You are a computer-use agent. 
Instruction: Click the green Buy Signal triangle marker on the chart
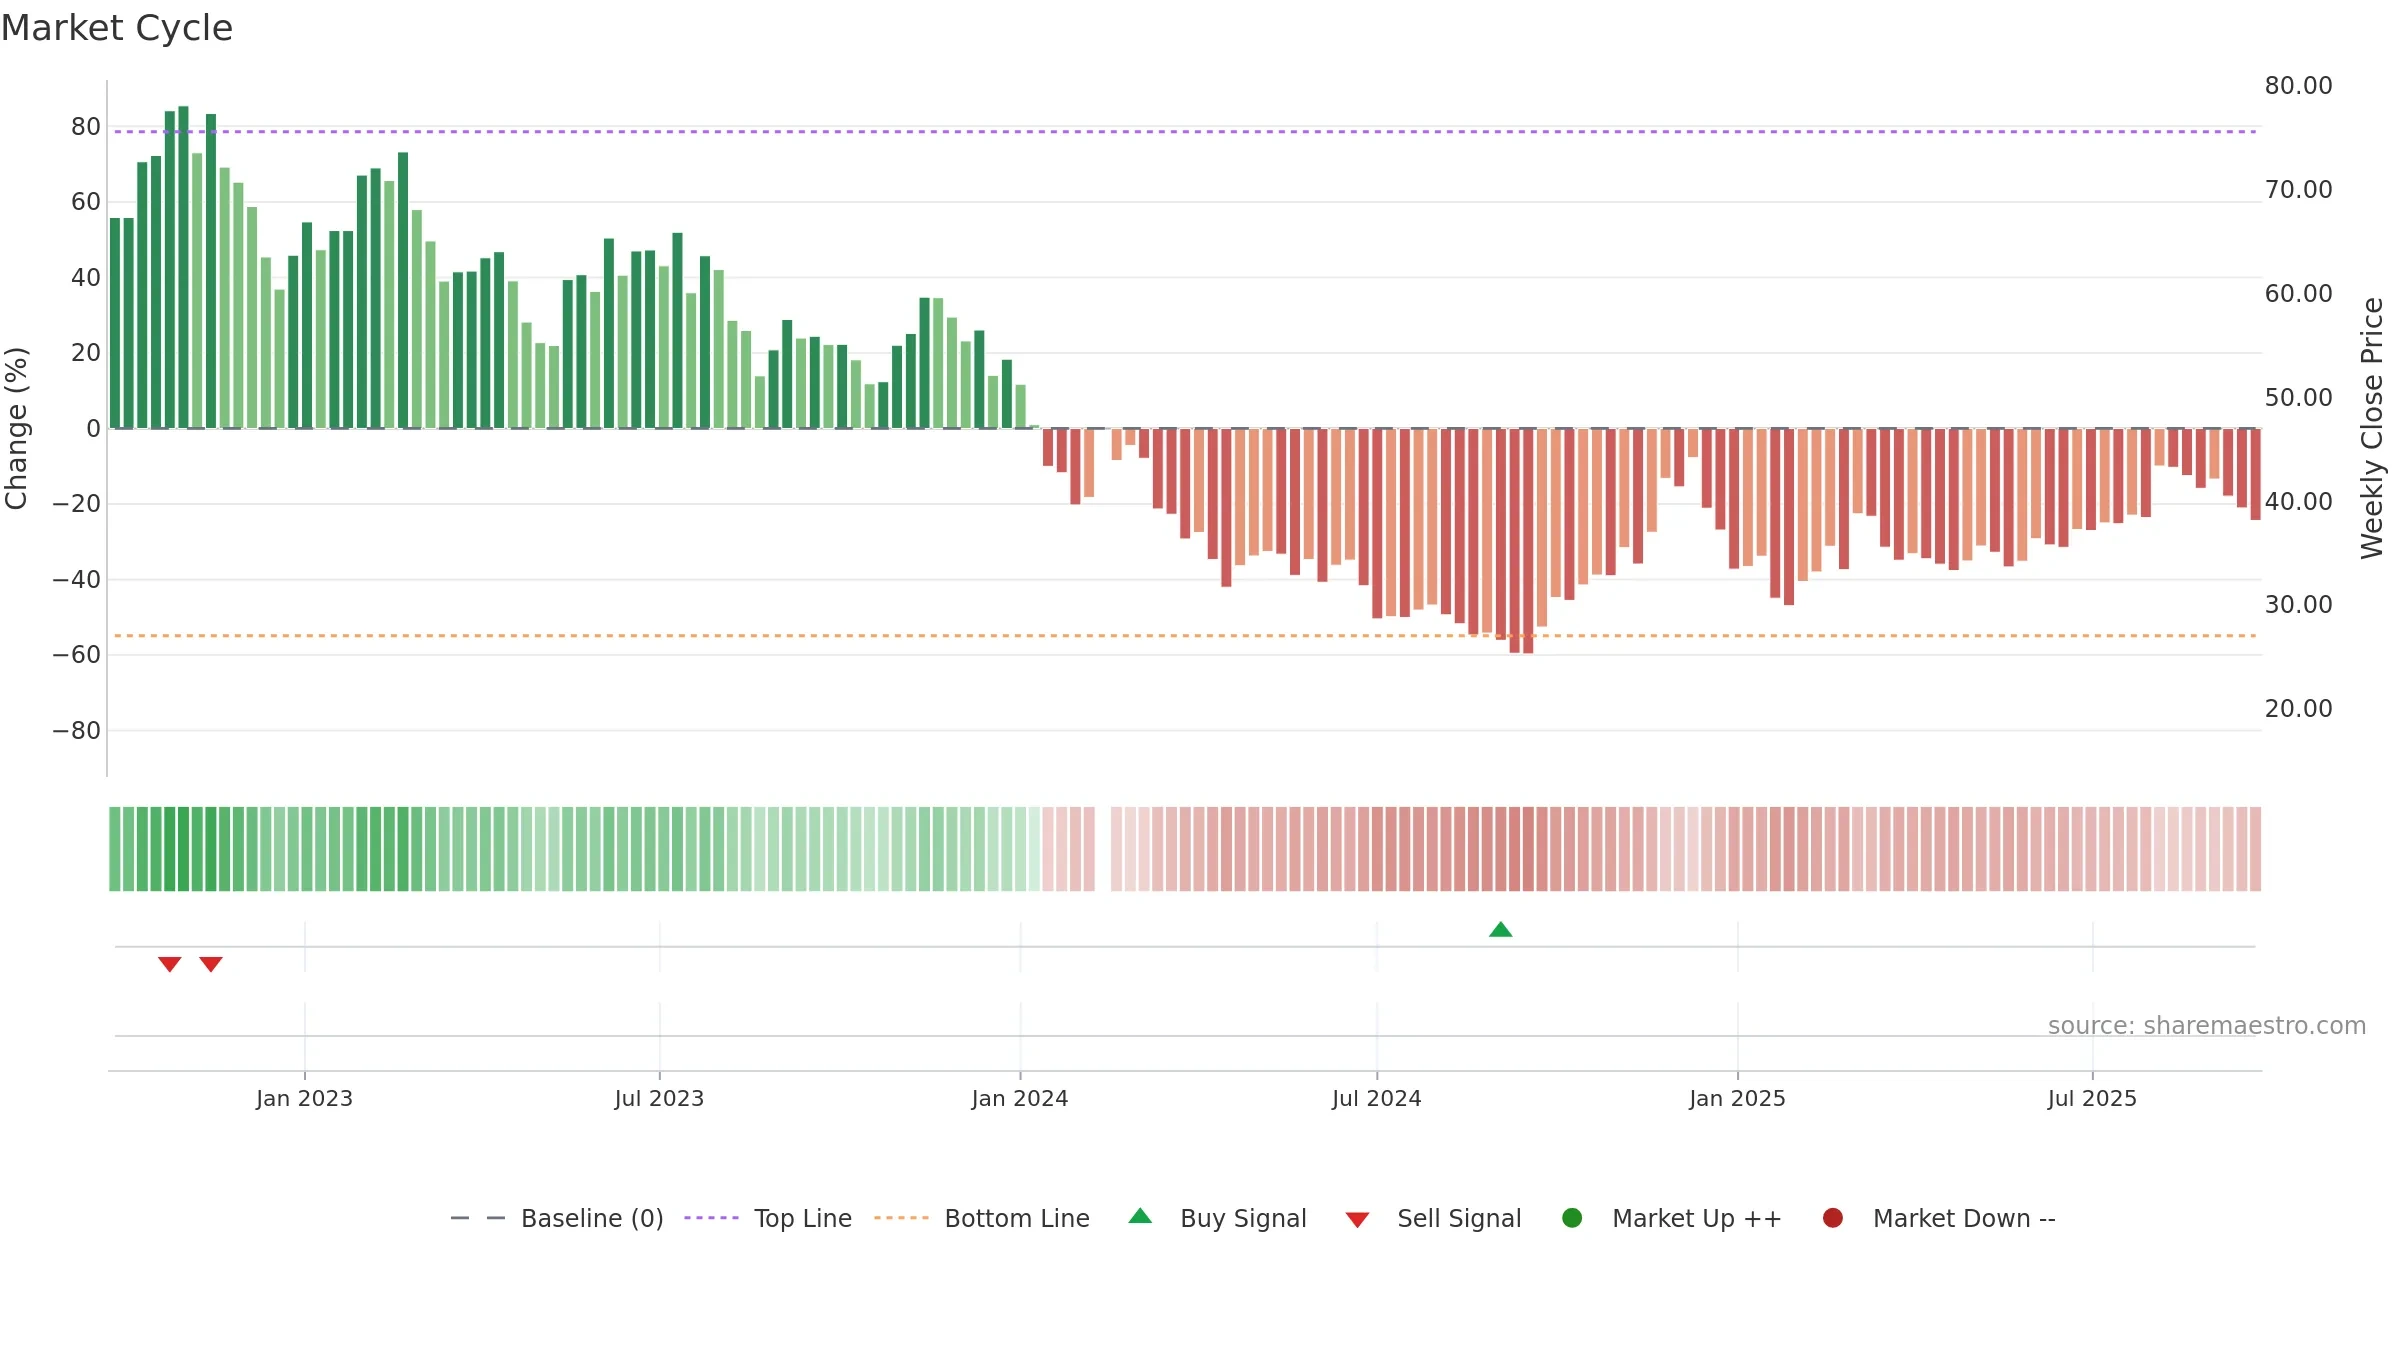[x=1500, y=929]
